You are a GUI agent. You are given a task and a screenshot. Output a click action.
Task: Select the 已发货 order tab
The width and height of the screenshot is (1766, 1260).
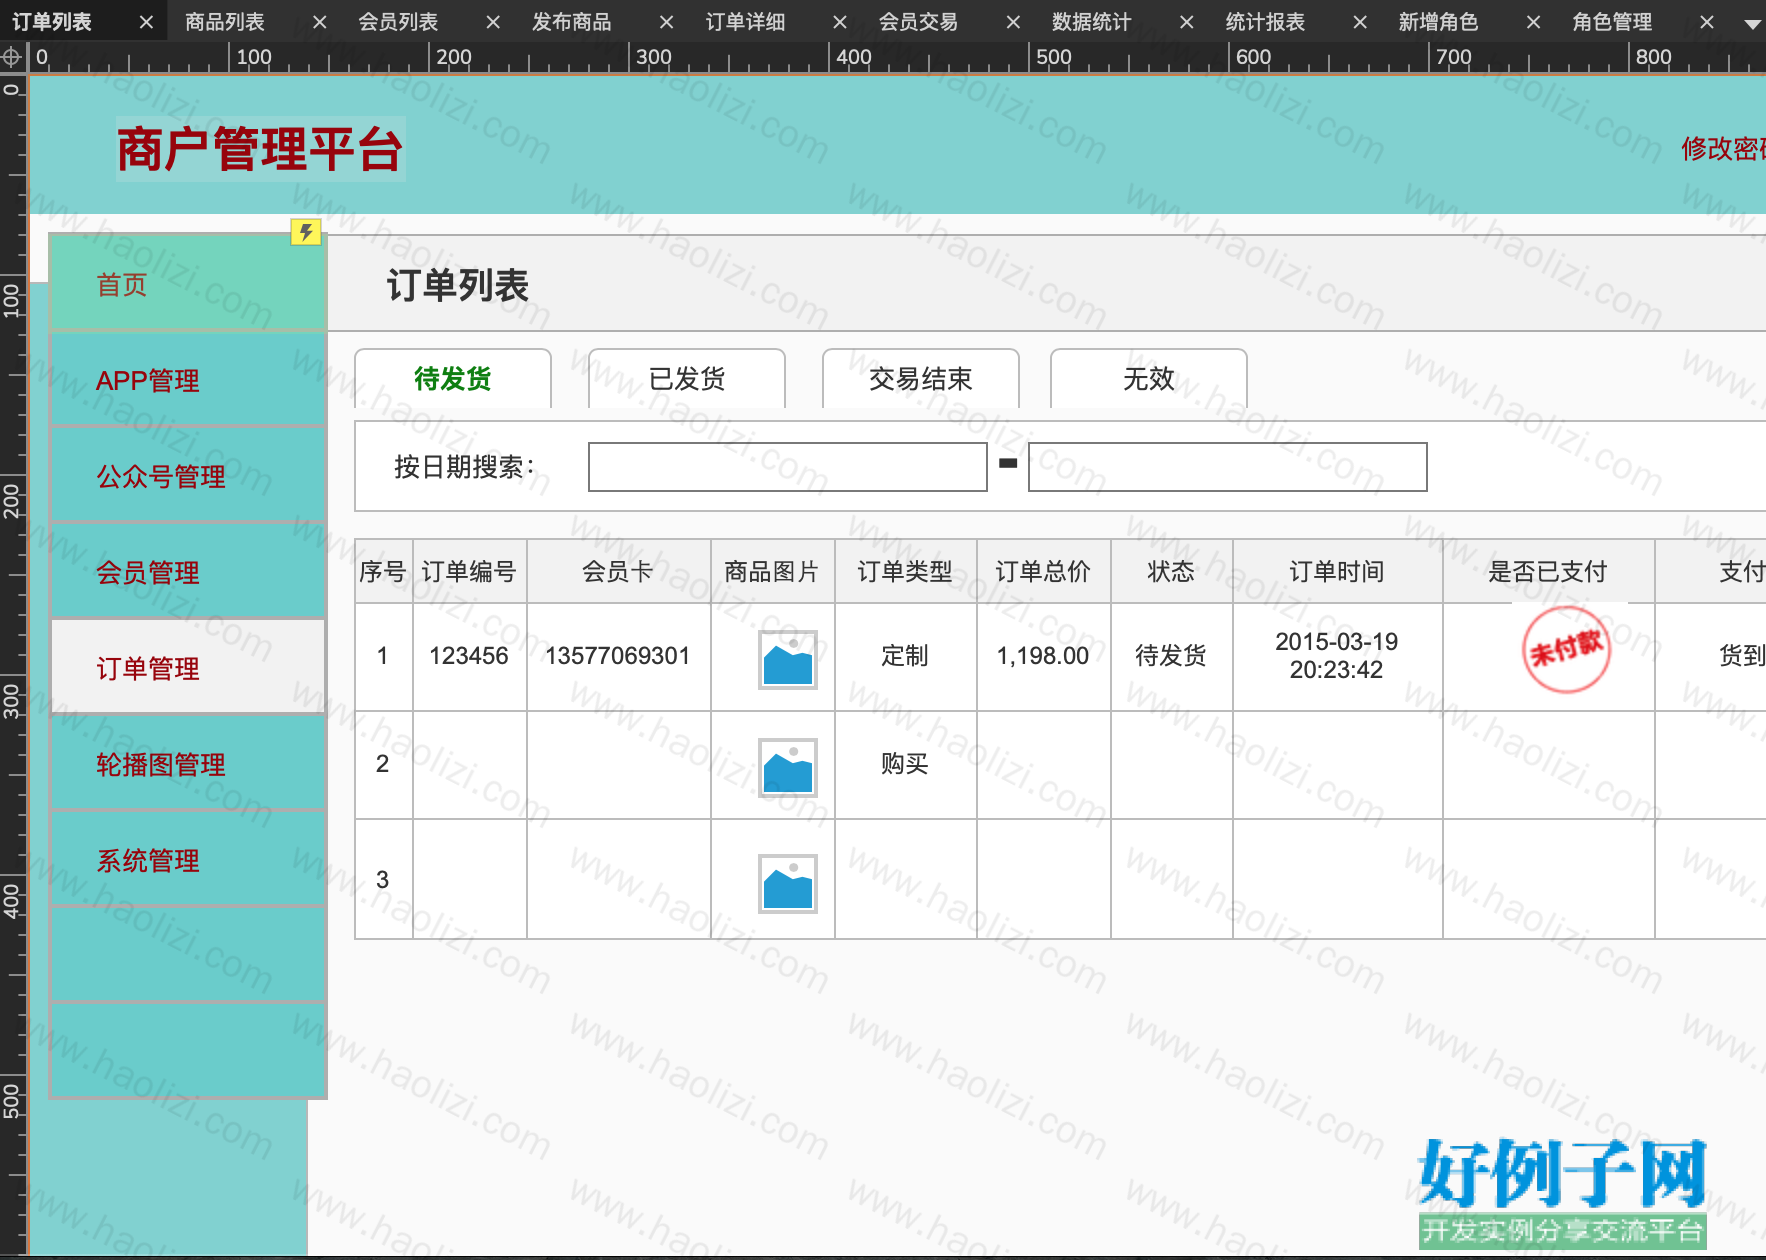tap(687, 378)
